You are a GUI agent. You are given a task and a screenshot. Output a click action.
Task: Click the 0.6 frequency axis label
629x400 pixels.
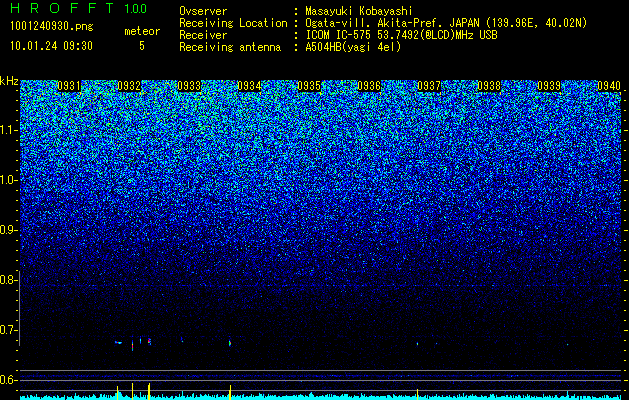click(x=7, y=380)
